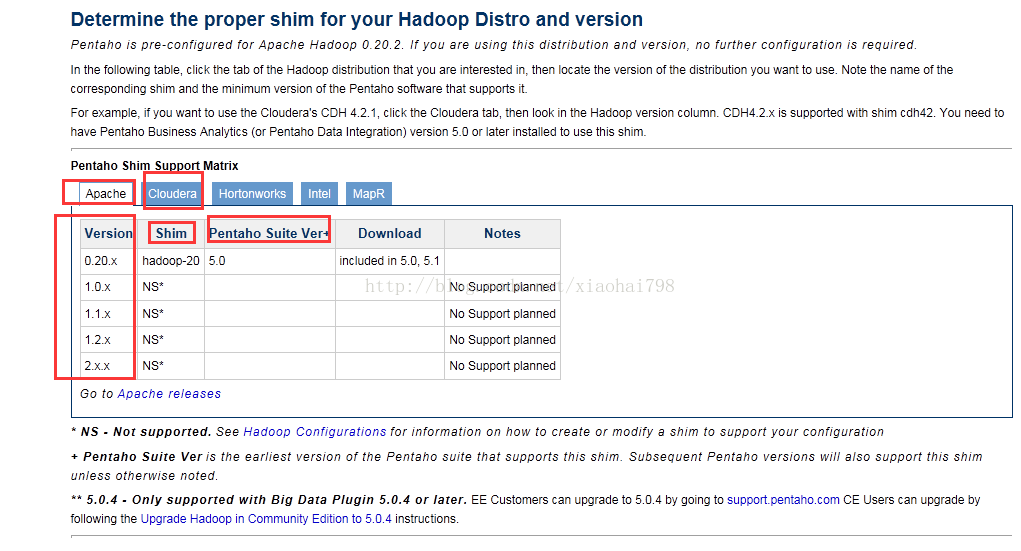This screenshot has height=551, width=1021.
Task: Select the 2.x.x version cell
Action: [x=109, y=366]
